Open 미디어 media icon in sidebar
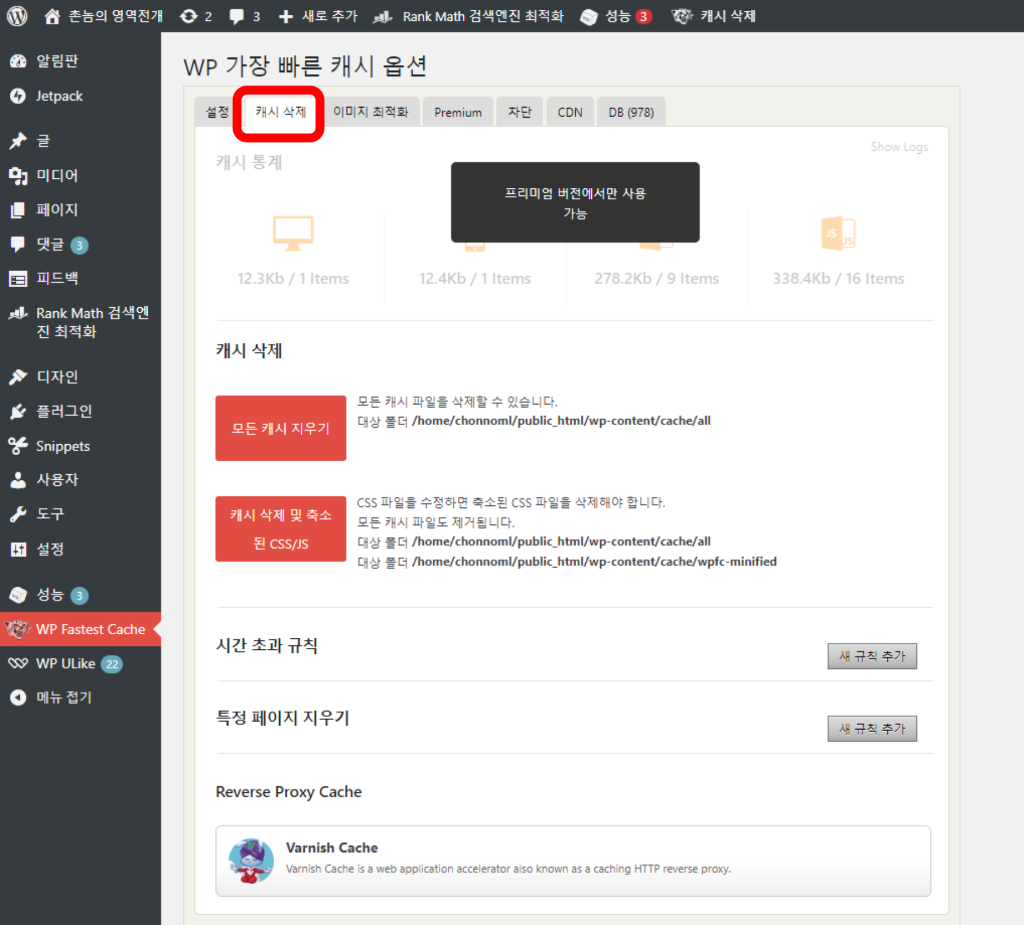The height and width of the screenshot is (925, 1024). tap(18, 175)
